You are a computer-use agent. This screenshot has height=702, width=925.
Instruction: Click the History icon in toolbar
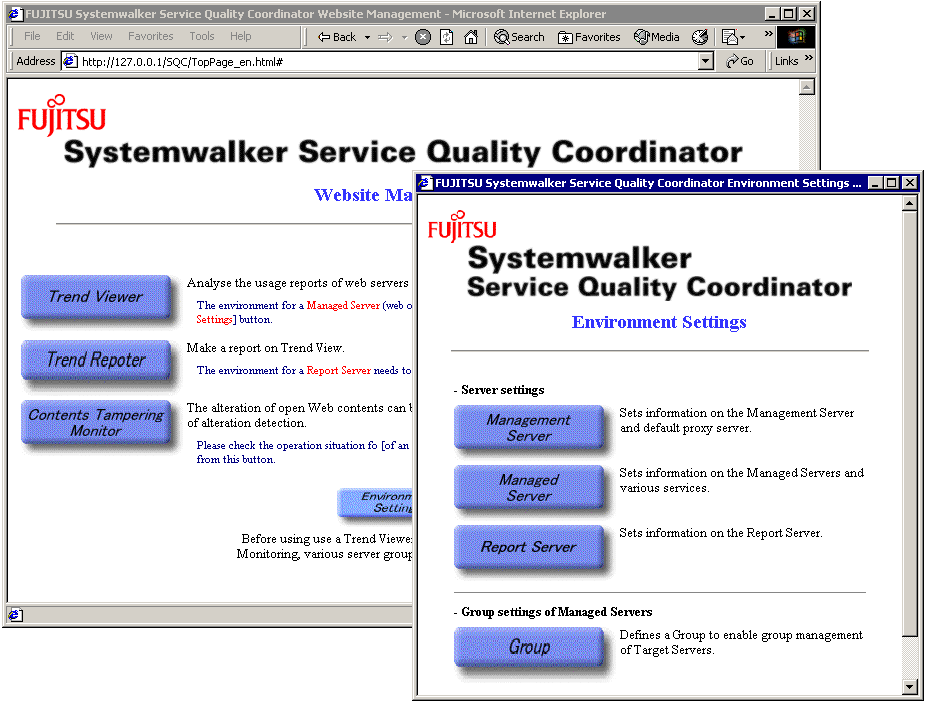[700, 37]
